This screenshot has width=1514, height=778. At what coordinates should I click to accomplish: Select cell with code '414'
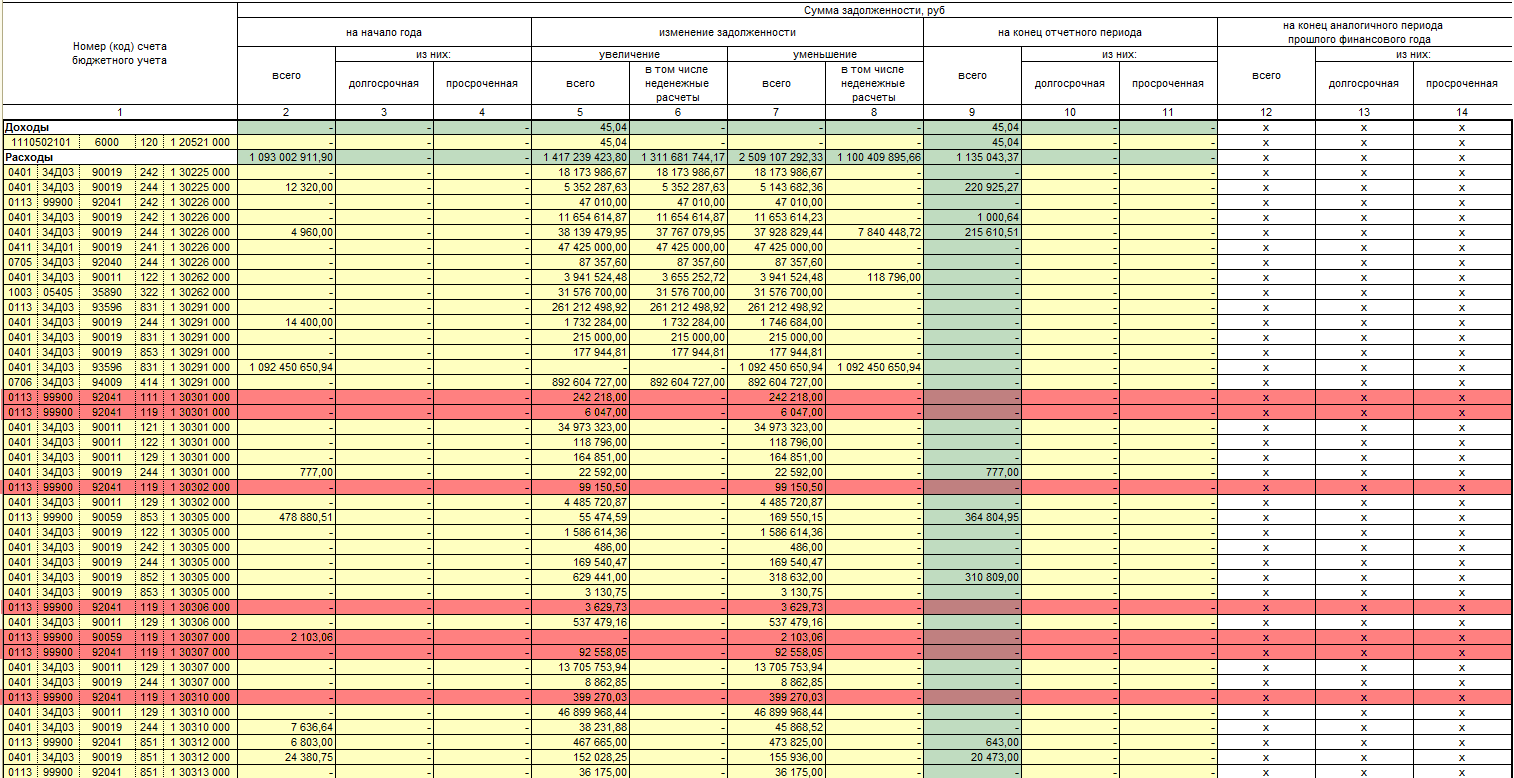coord(150,382)
